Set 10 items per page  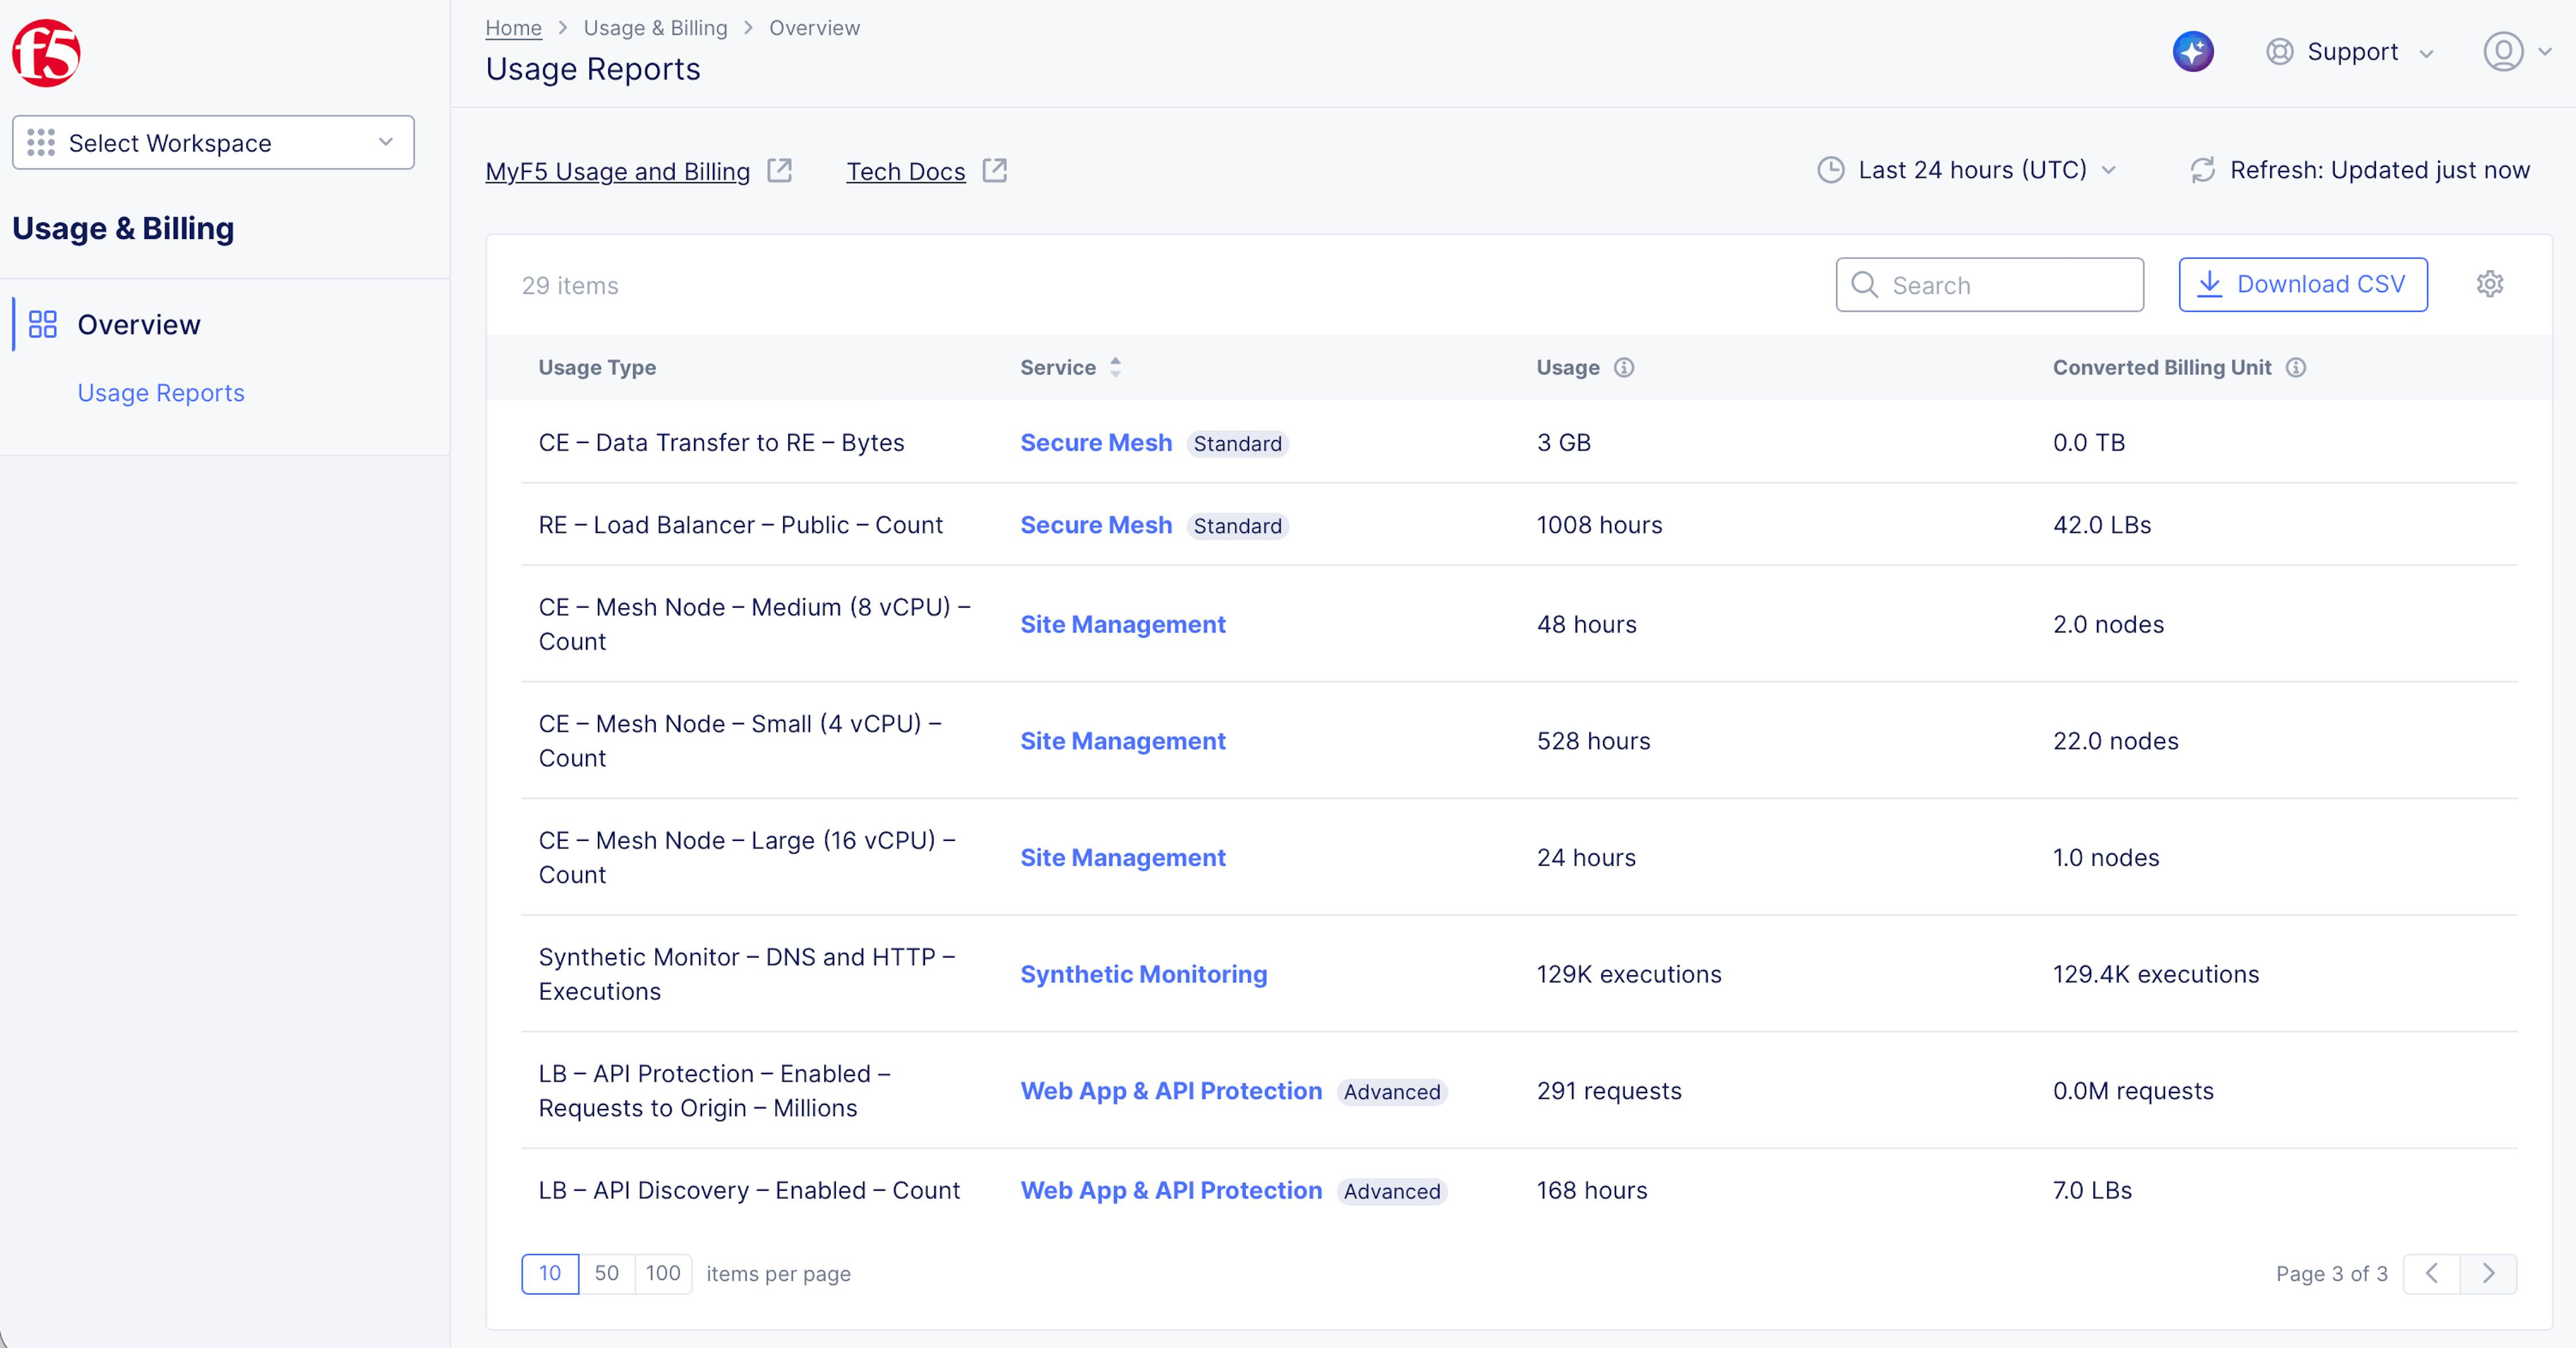550,1273
